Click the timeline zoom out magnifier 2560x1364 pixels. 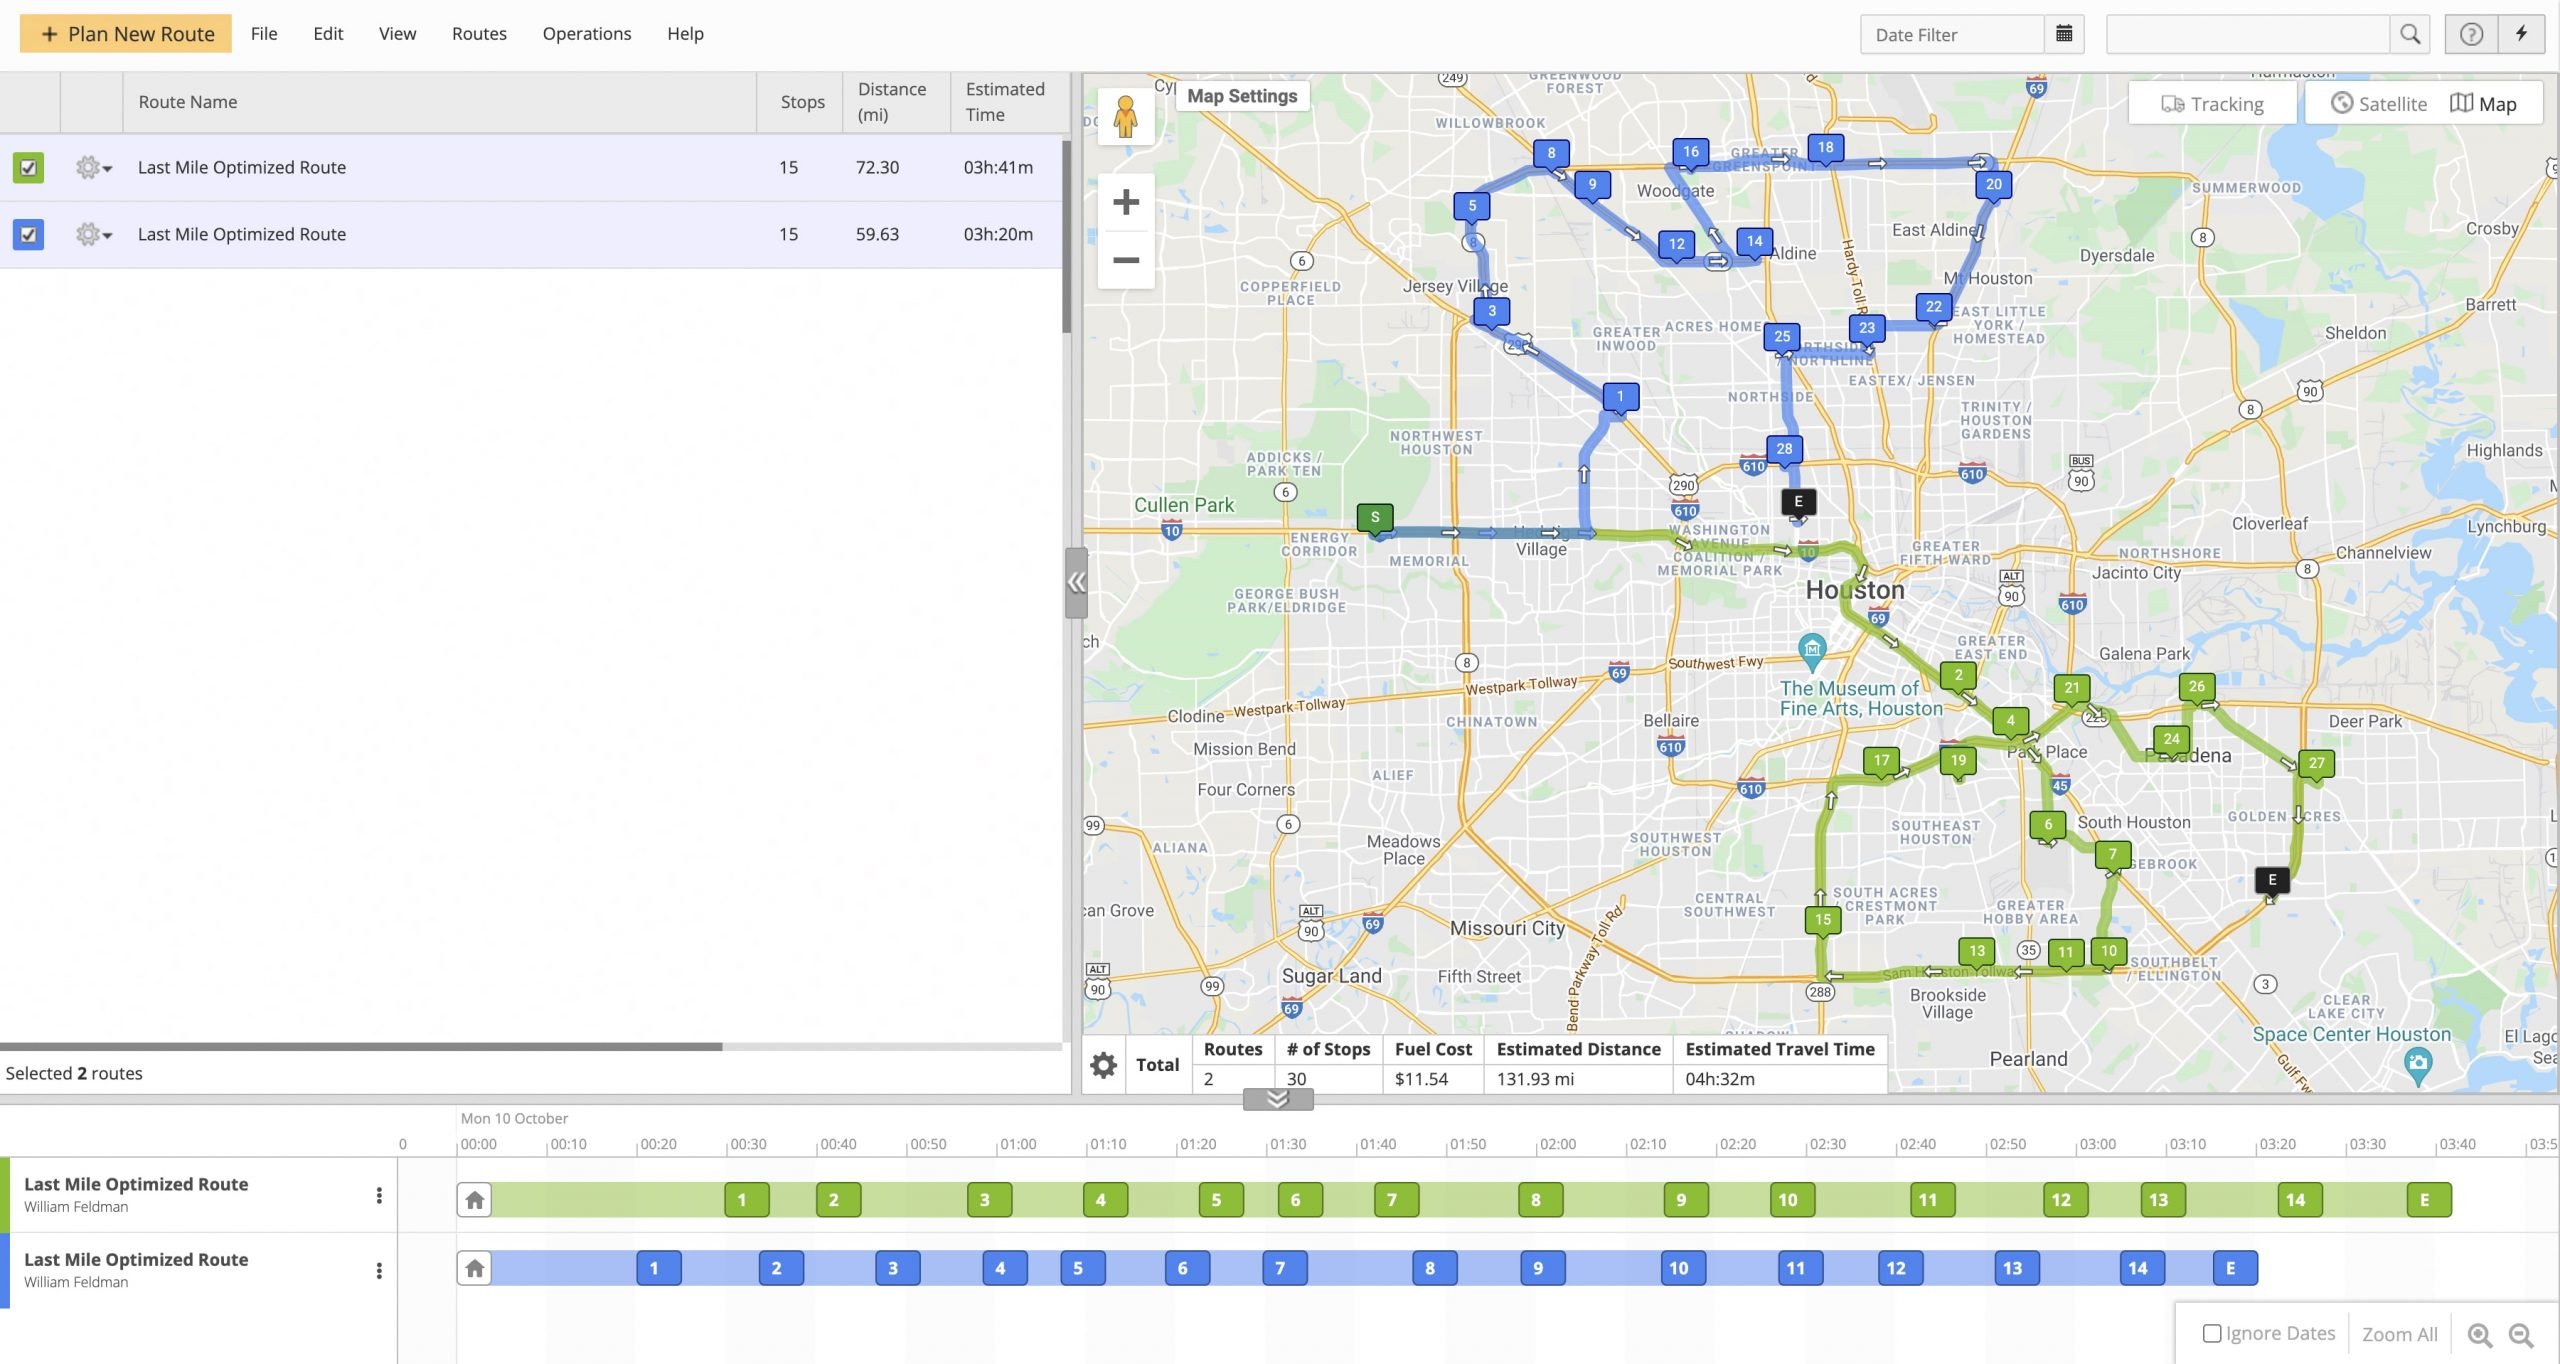[x=2521, y=1335]
